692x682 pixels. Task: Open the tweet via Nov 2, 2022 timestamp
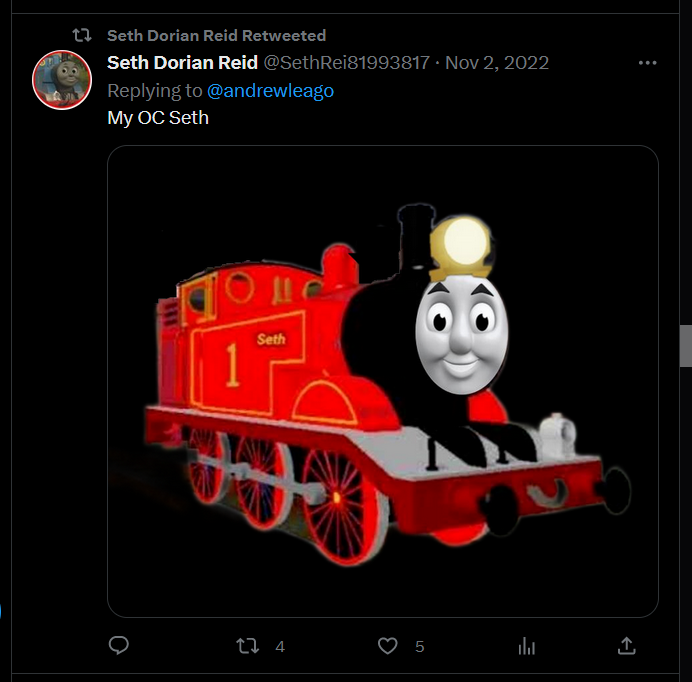496,63
